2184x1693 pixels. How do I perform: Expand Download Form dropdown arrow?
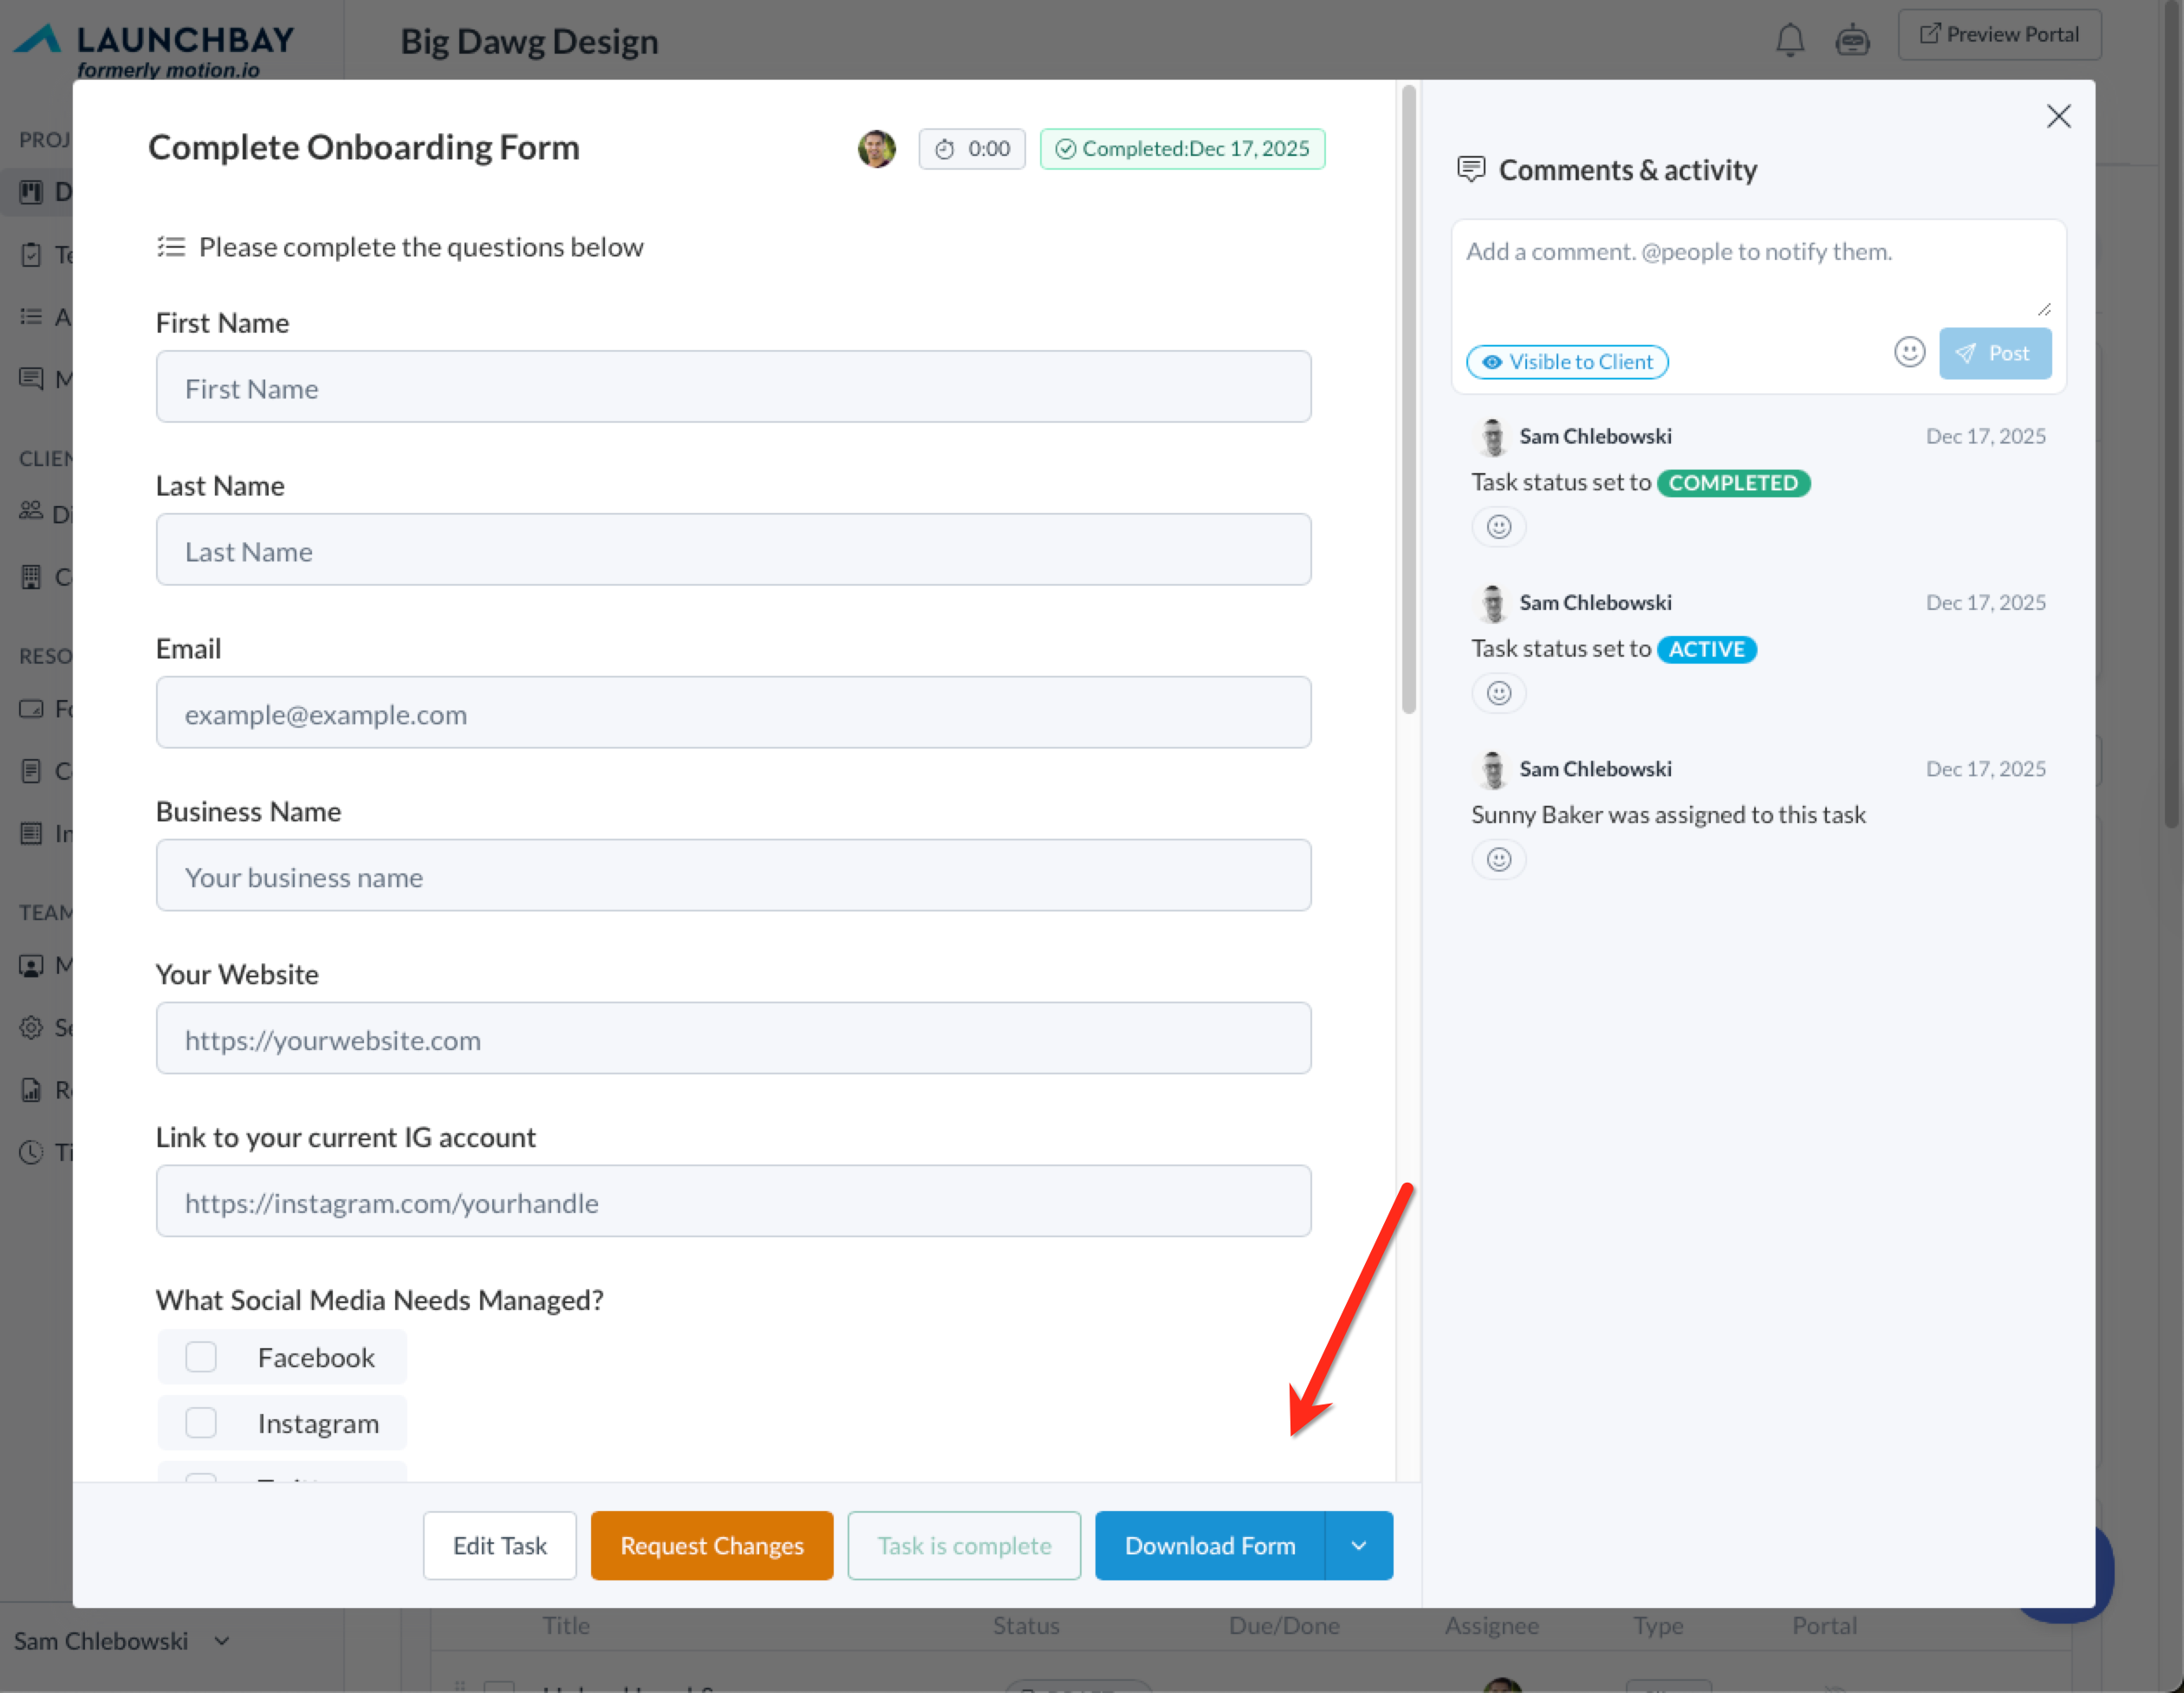(1358, 1545)
